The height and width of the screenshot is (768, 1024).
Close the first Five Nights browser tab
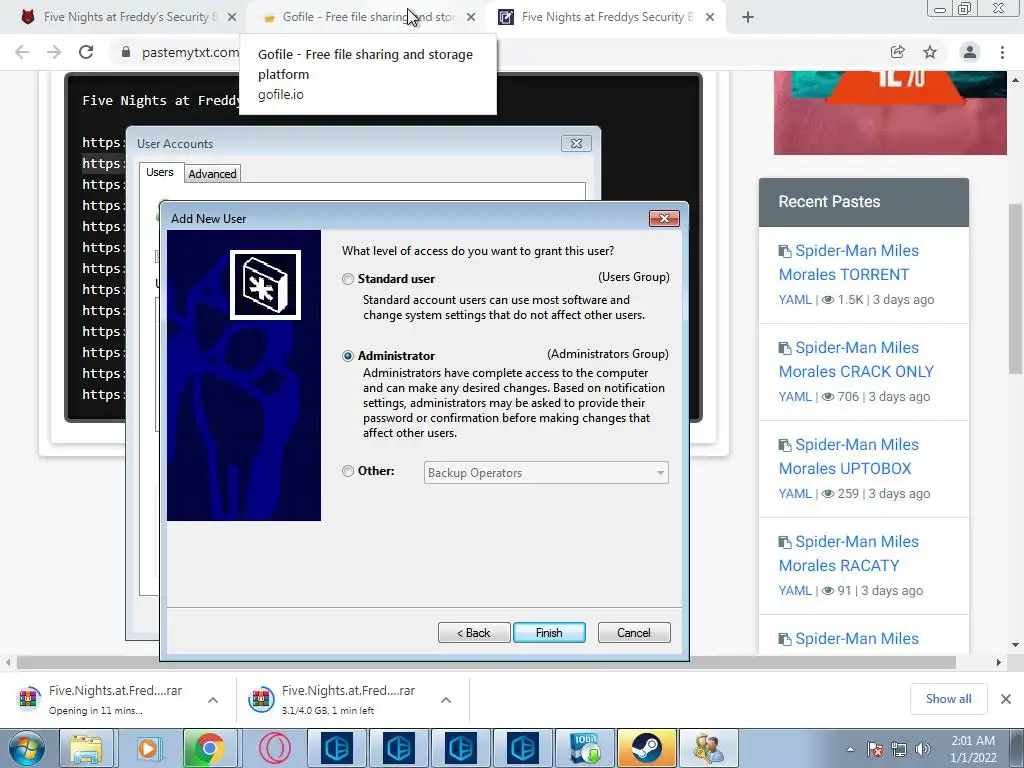point(232,18)
